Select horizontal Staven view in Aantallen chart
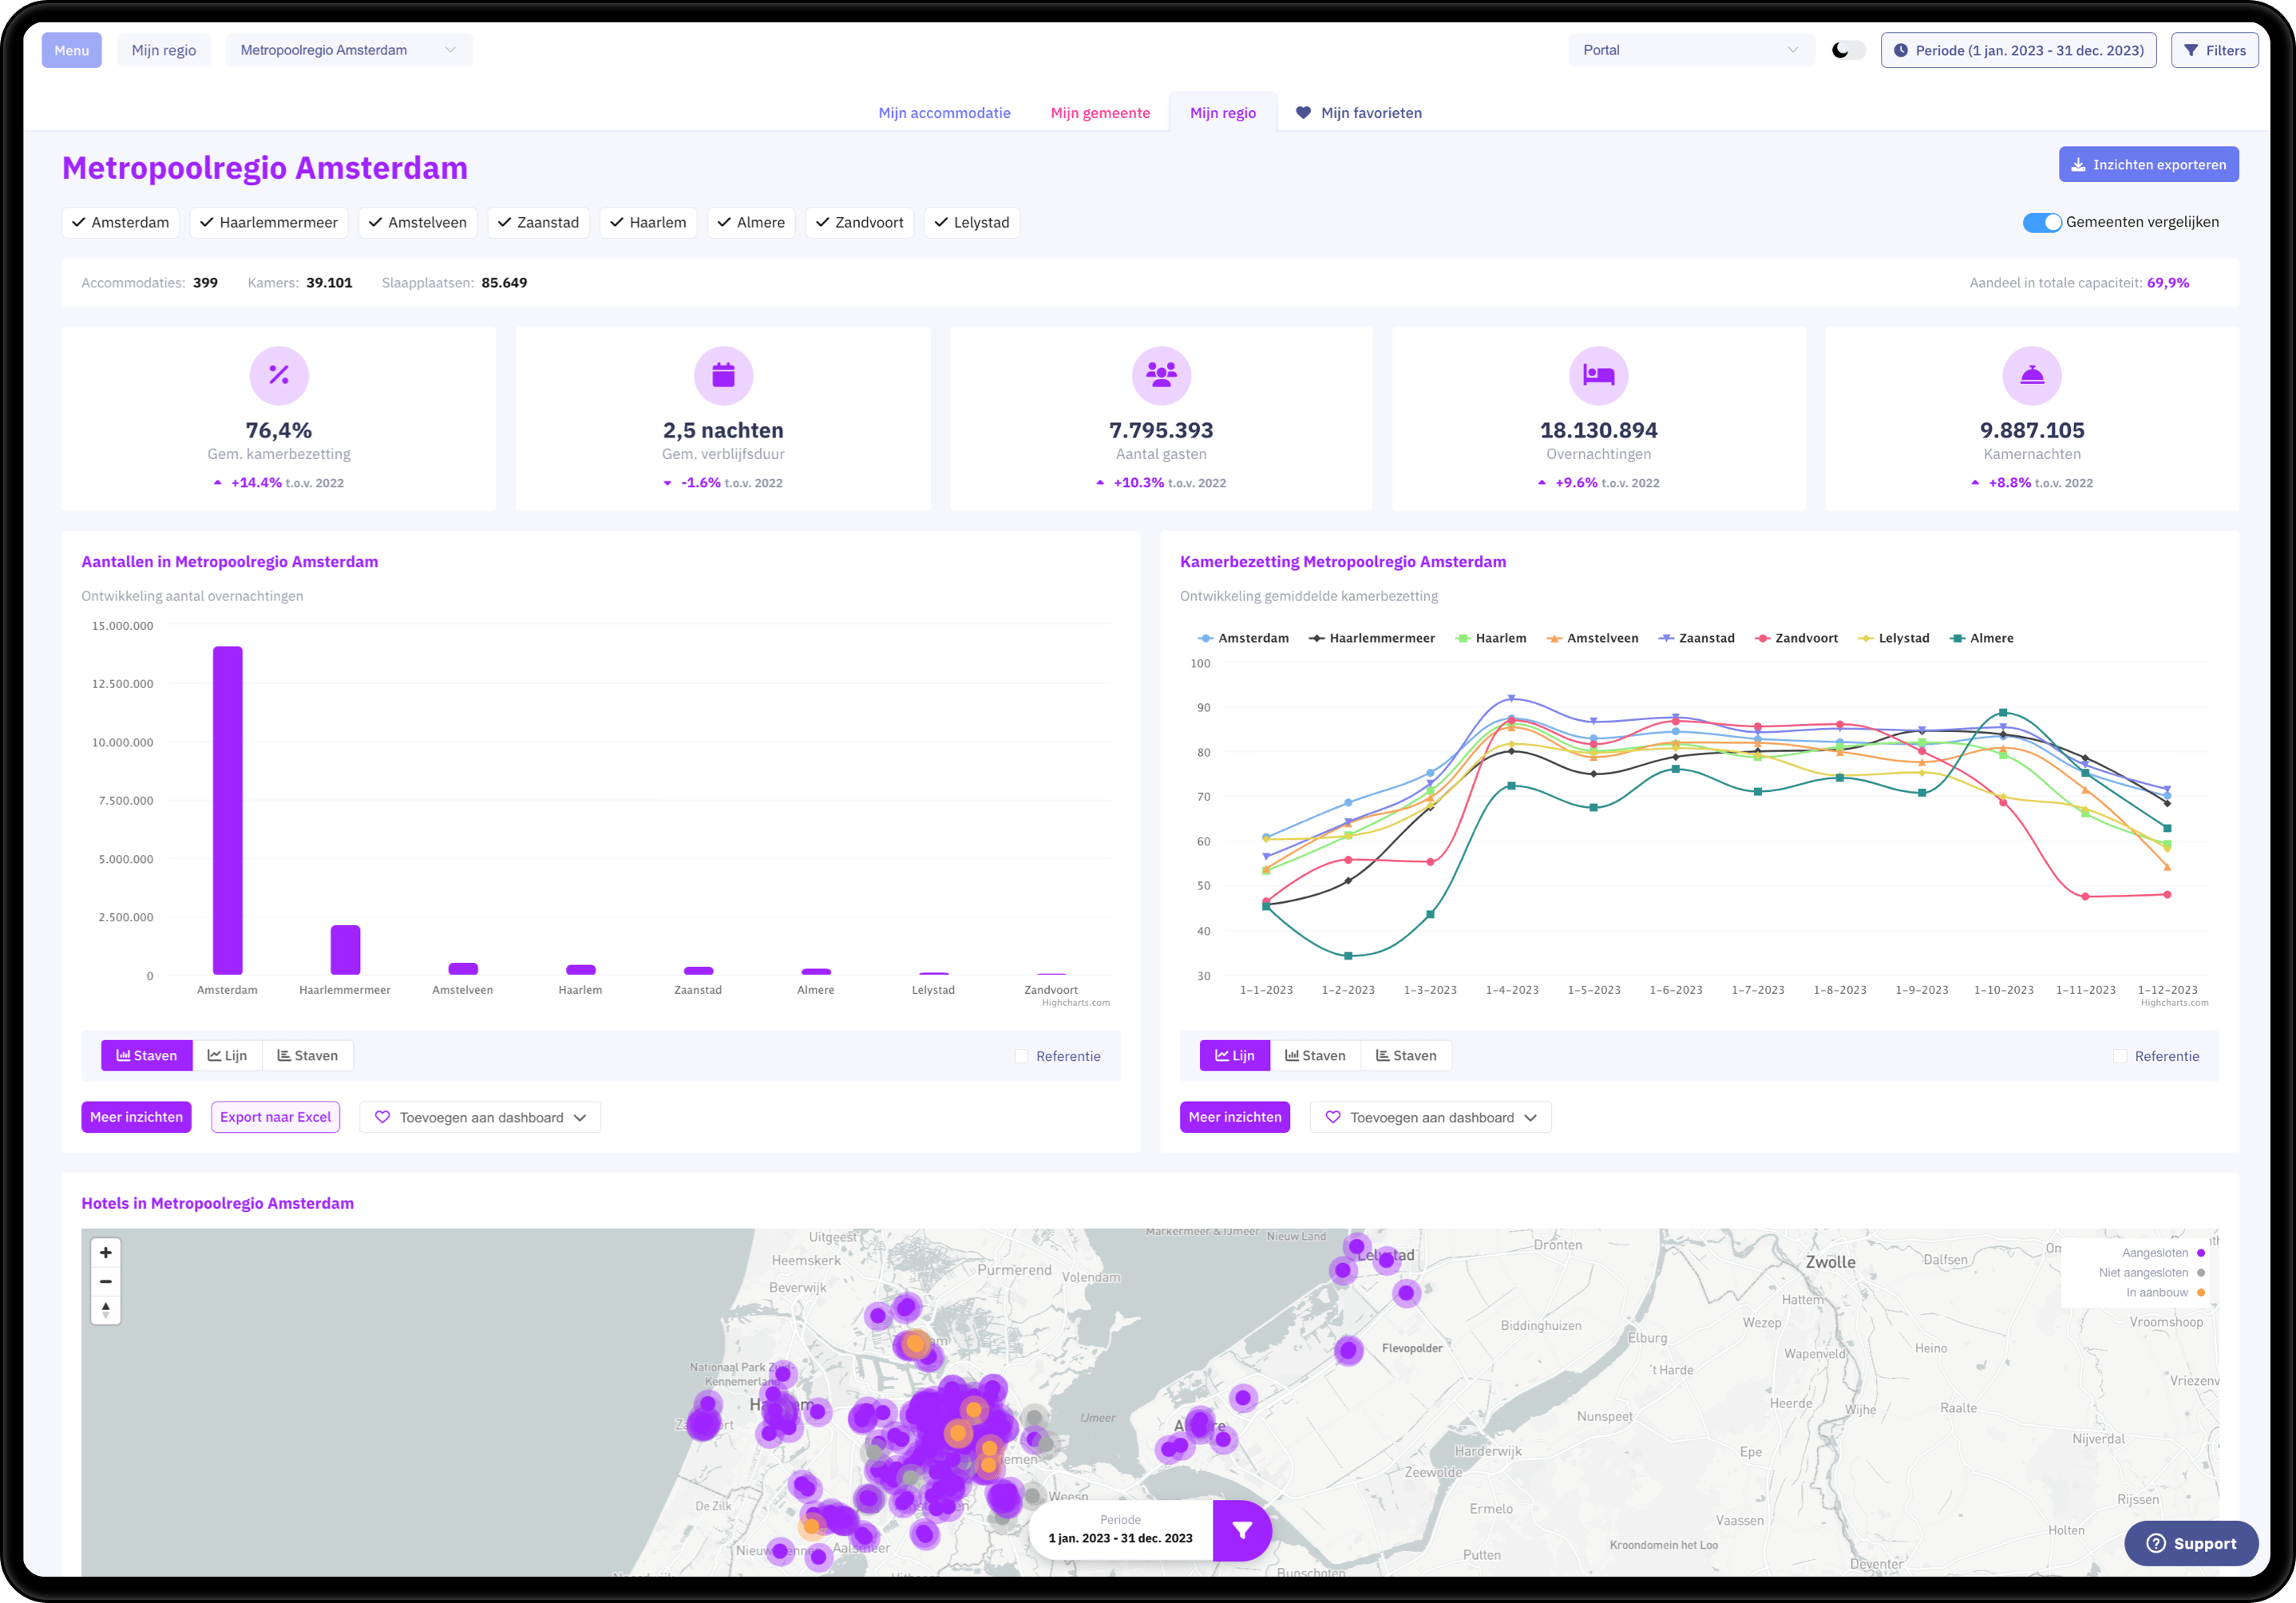 (x=308, y=1055)
